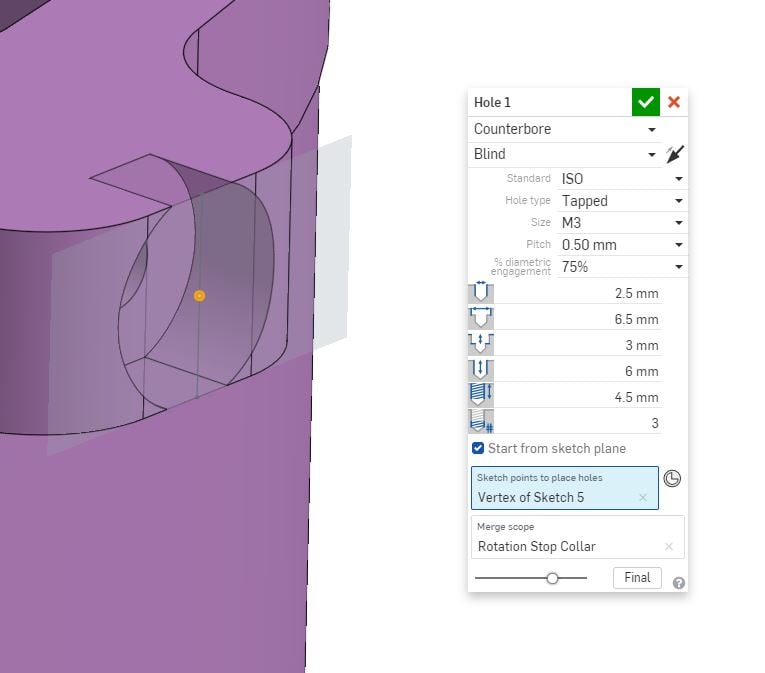
Task: Select the Merge scope selection box
Action: pos(578,537)
